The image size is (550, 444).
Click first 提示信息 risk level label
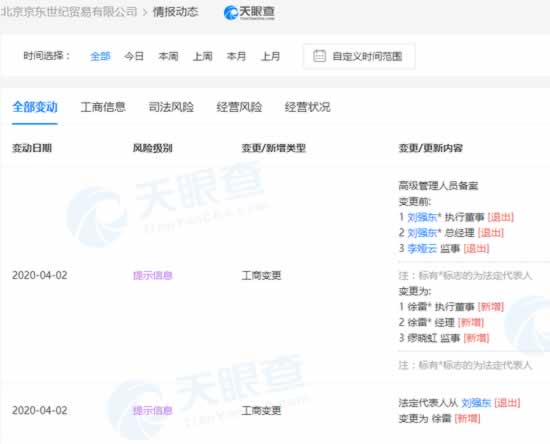[x=153, y=275]
